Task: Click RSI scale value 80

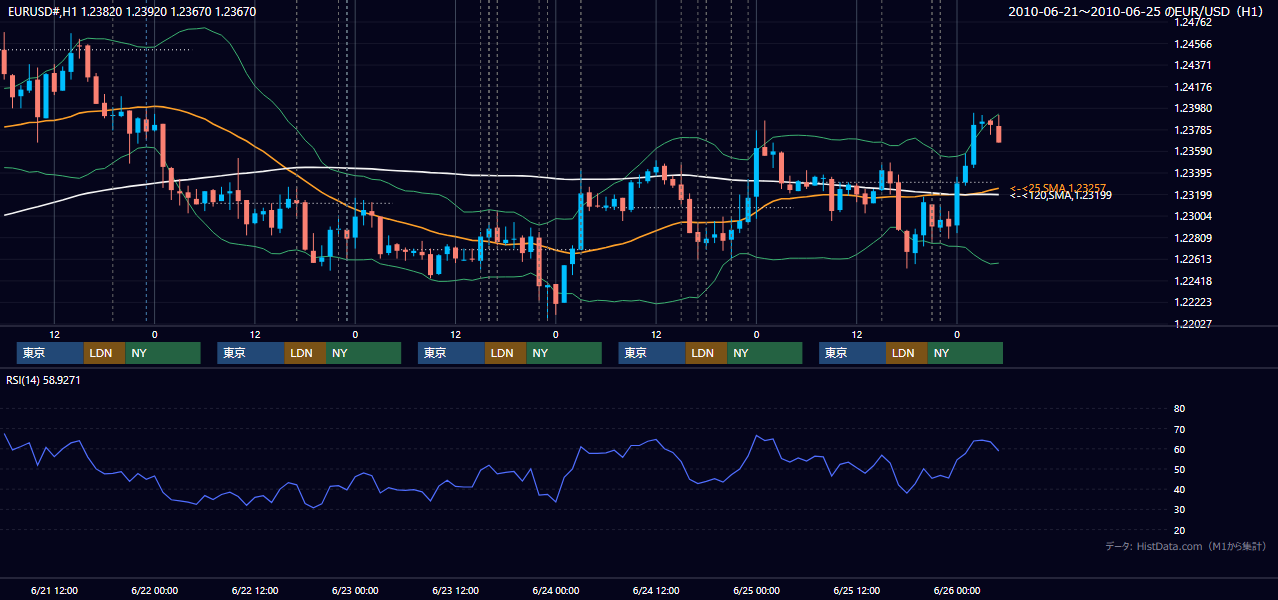Action: [1179, 409]
